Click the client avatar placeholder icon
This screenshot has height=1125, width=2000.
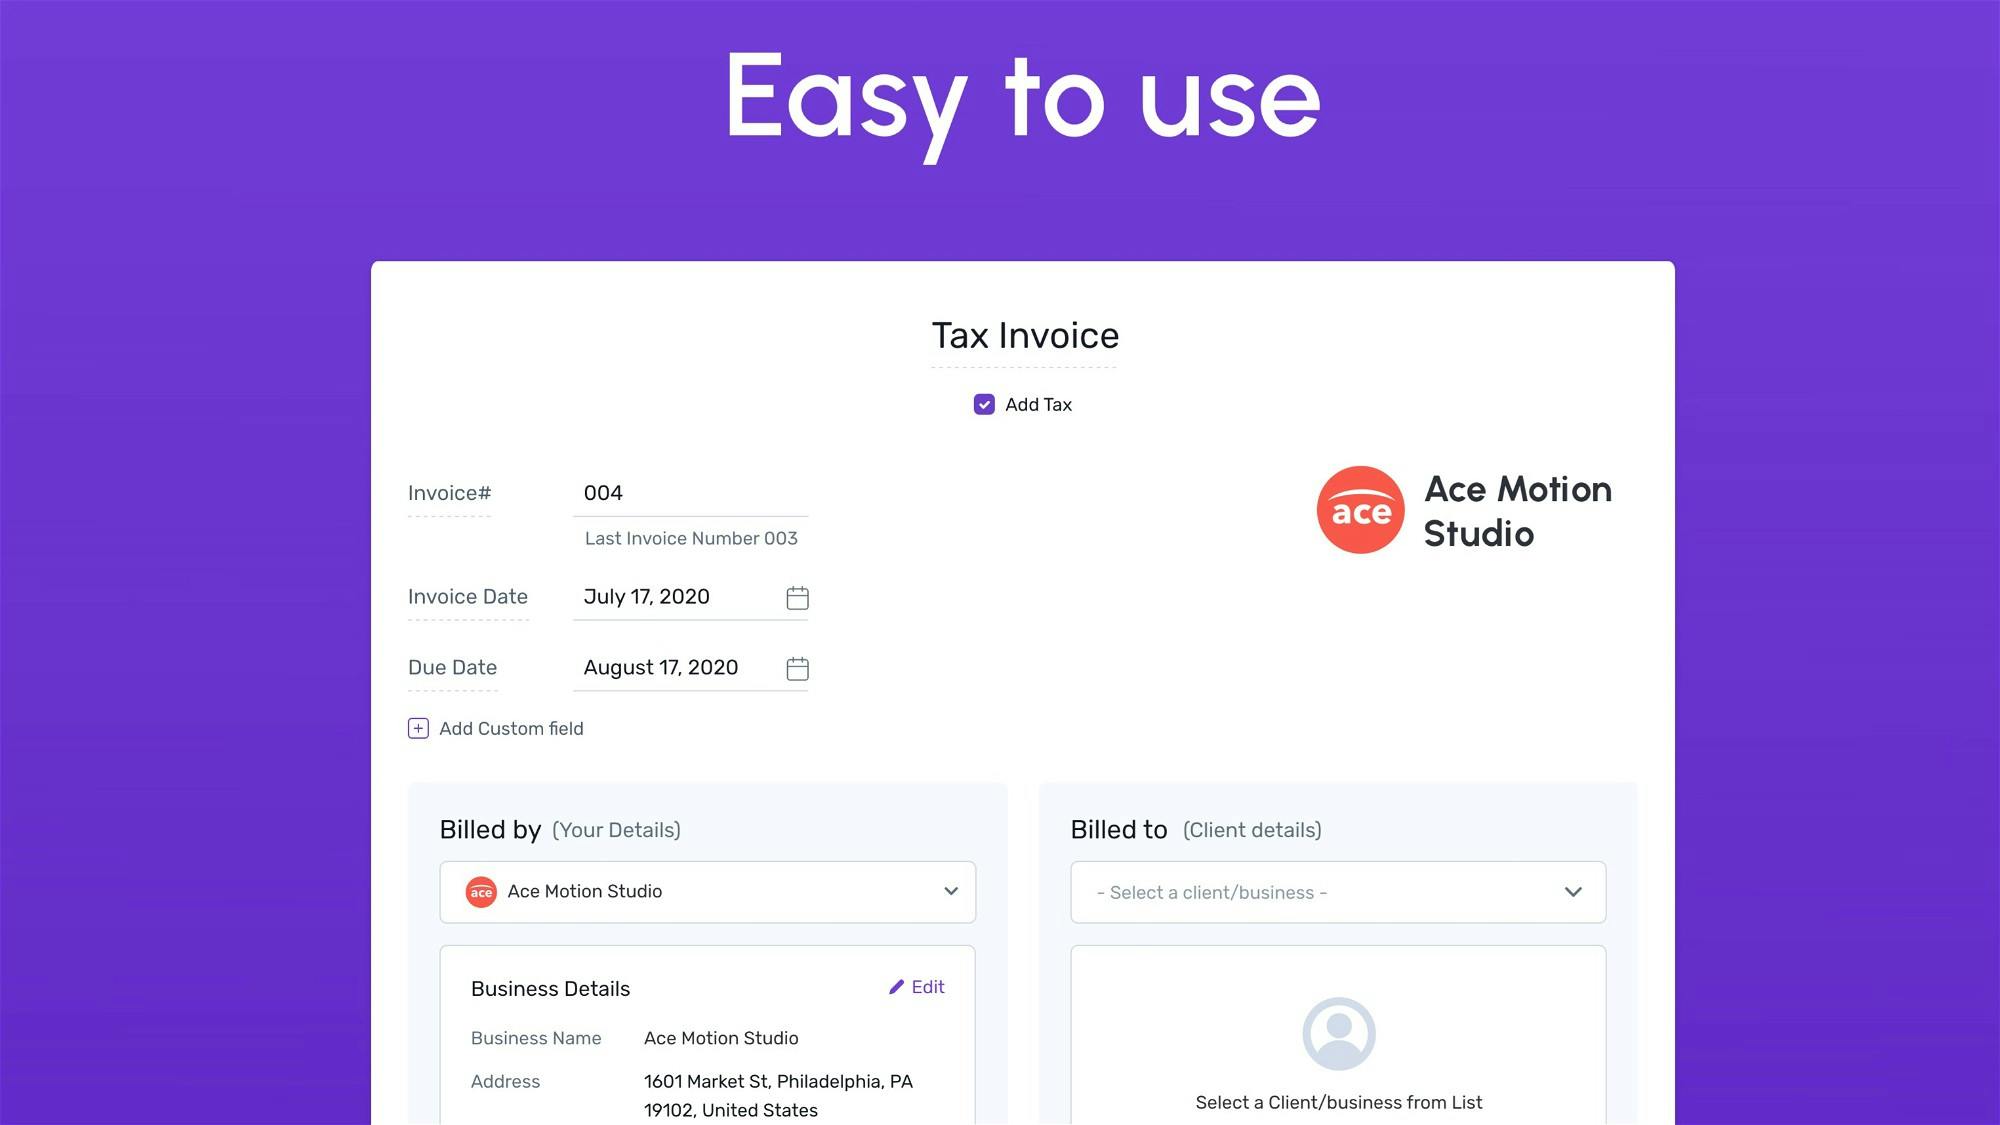(1338, 1033)
